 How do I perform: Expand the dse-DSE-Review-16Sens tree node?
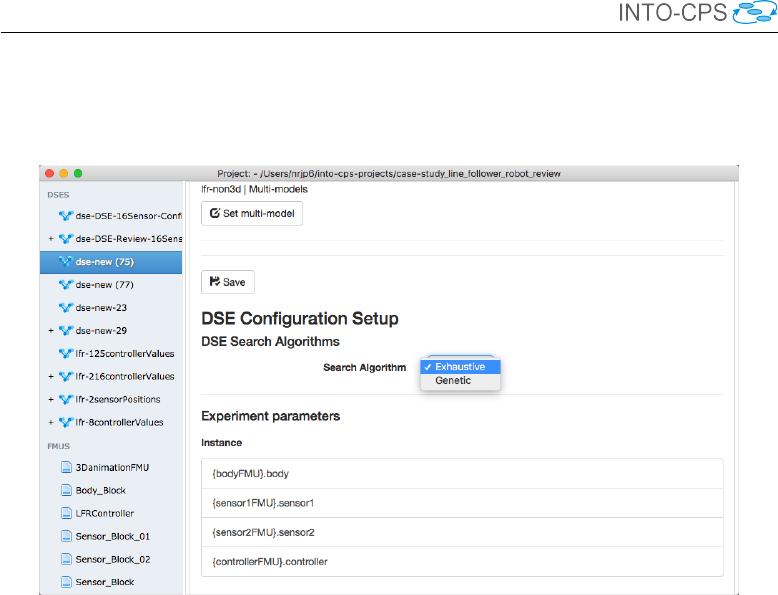point(50,239)
